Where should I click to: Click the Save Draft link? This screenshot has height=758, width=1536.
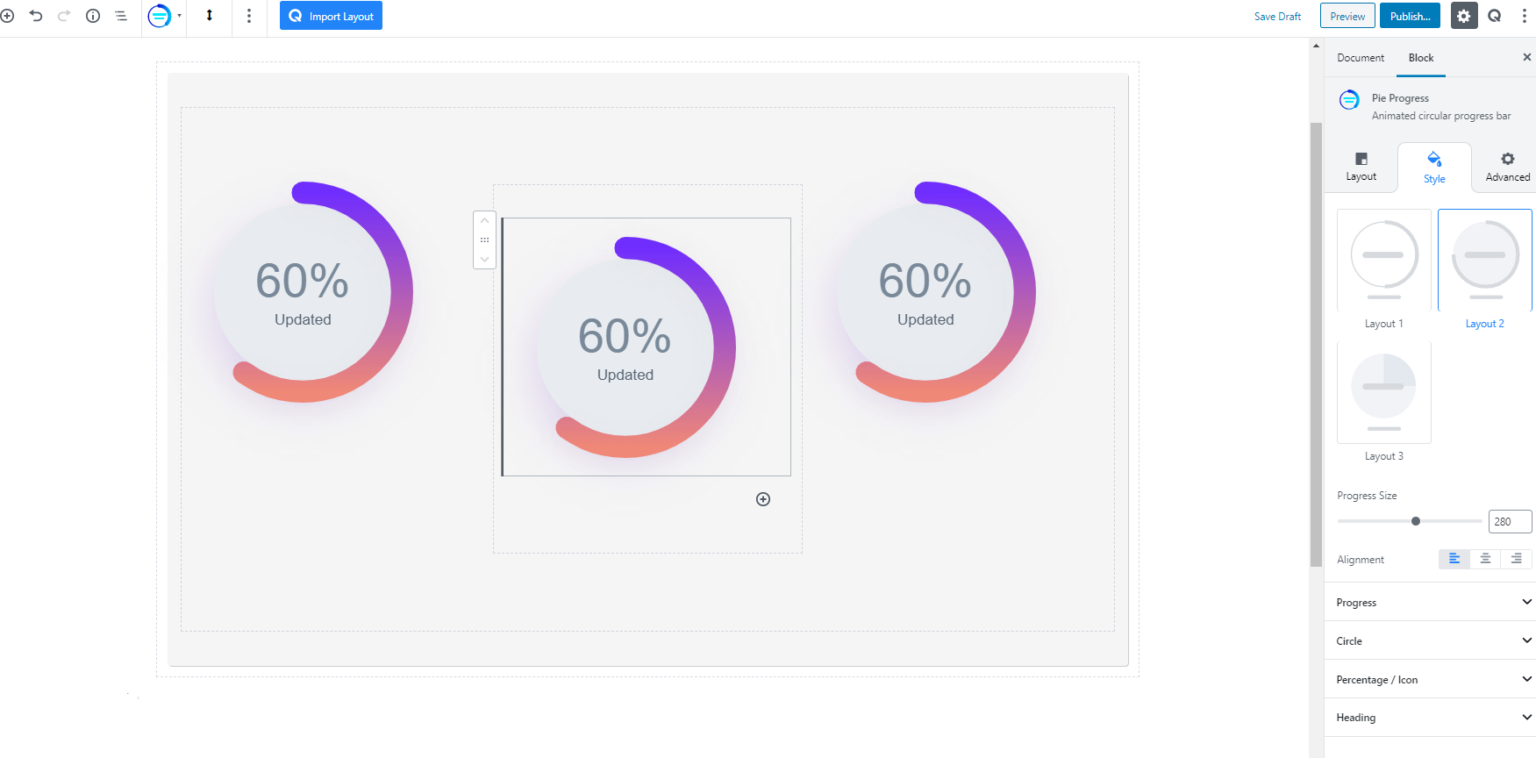pos(1277,16)
